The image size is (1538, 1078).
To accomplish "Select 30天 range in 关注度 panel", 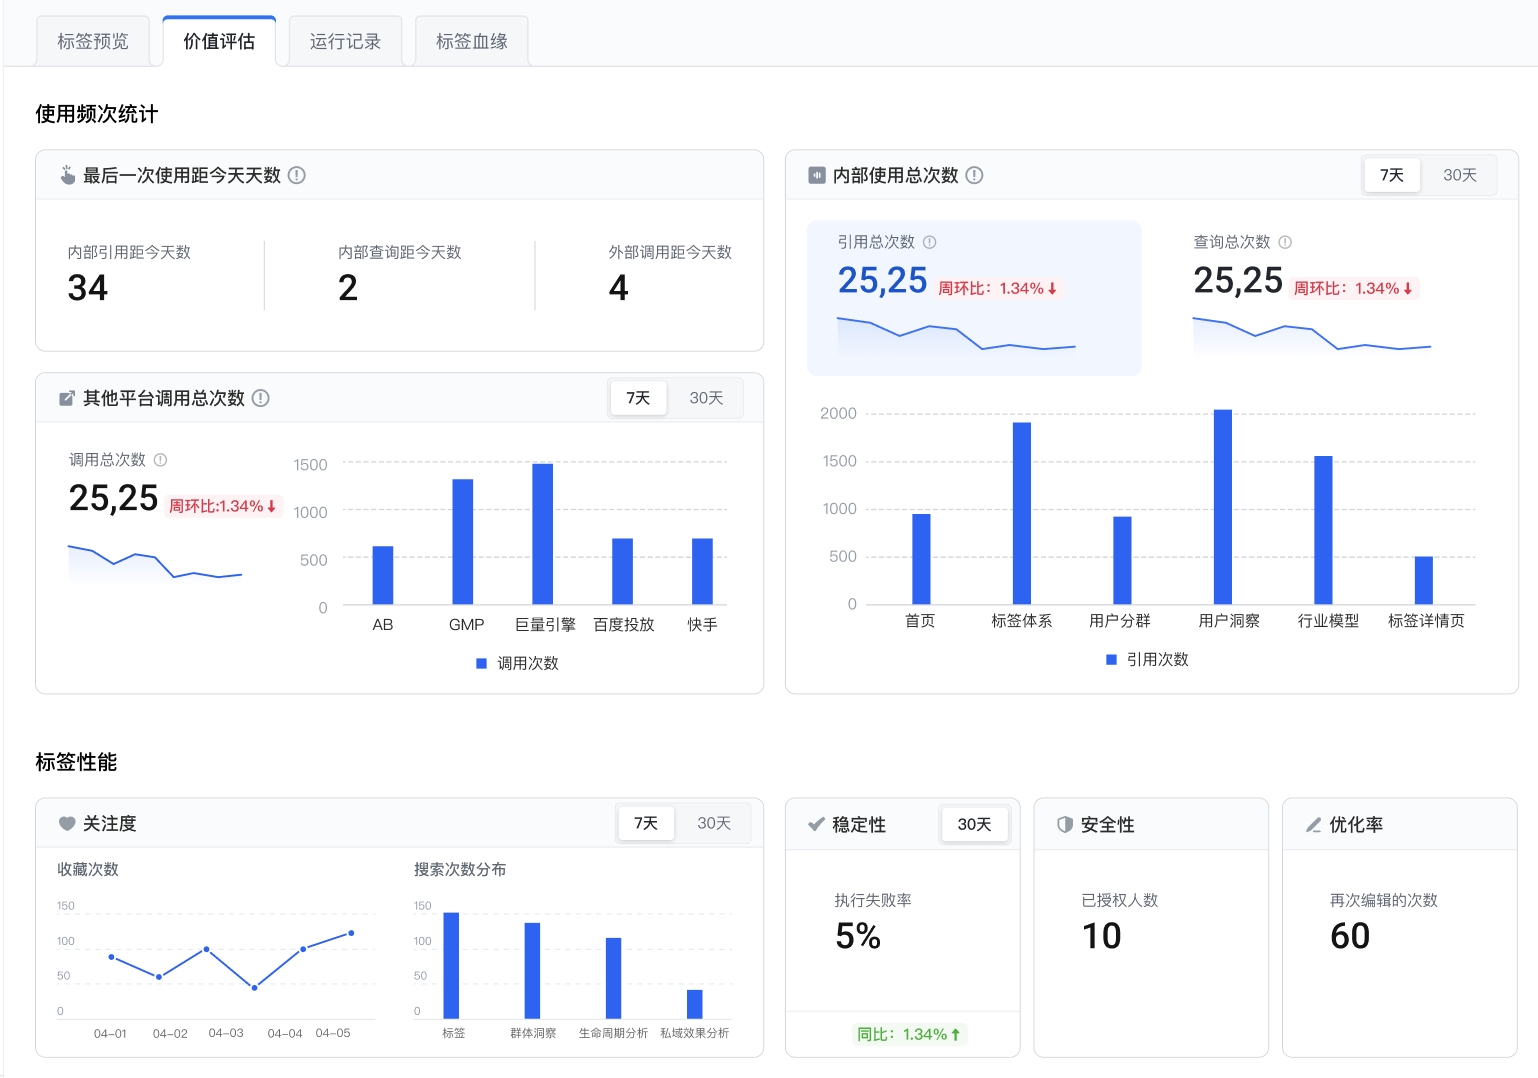I will click(x=714, y=823).
